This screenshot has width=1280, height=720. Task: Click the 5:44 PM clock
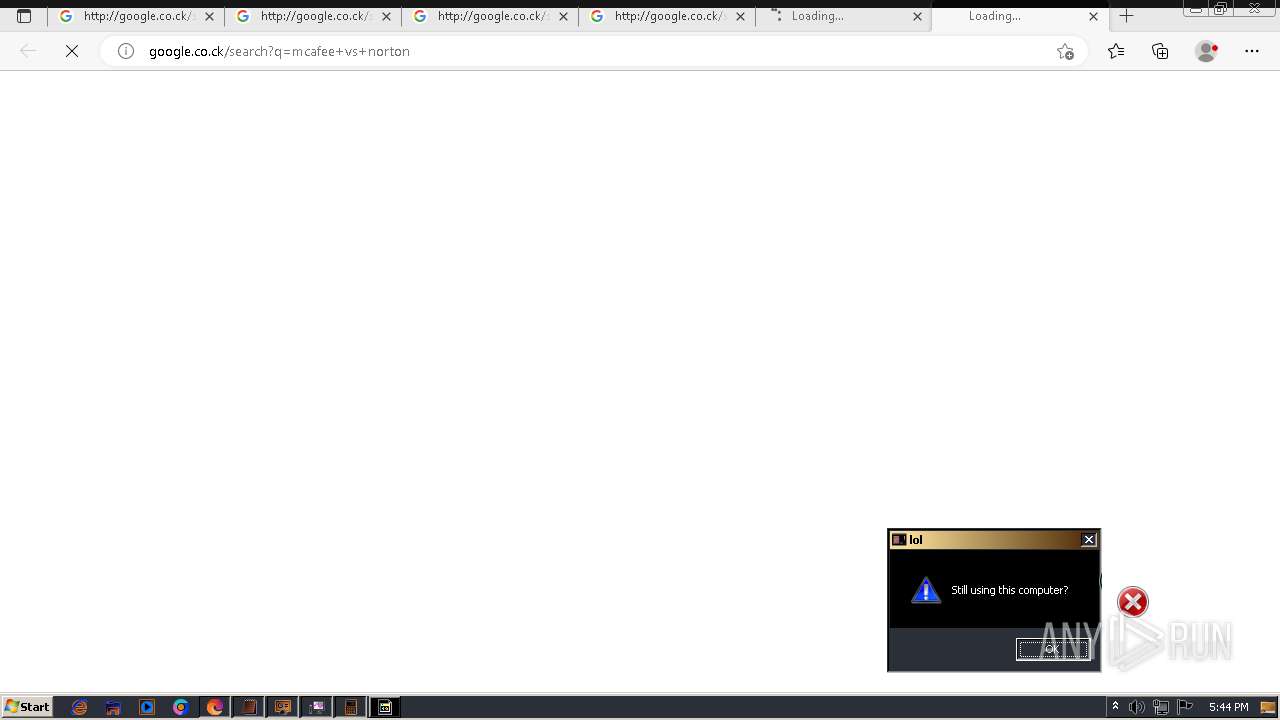pos(1228,707)
